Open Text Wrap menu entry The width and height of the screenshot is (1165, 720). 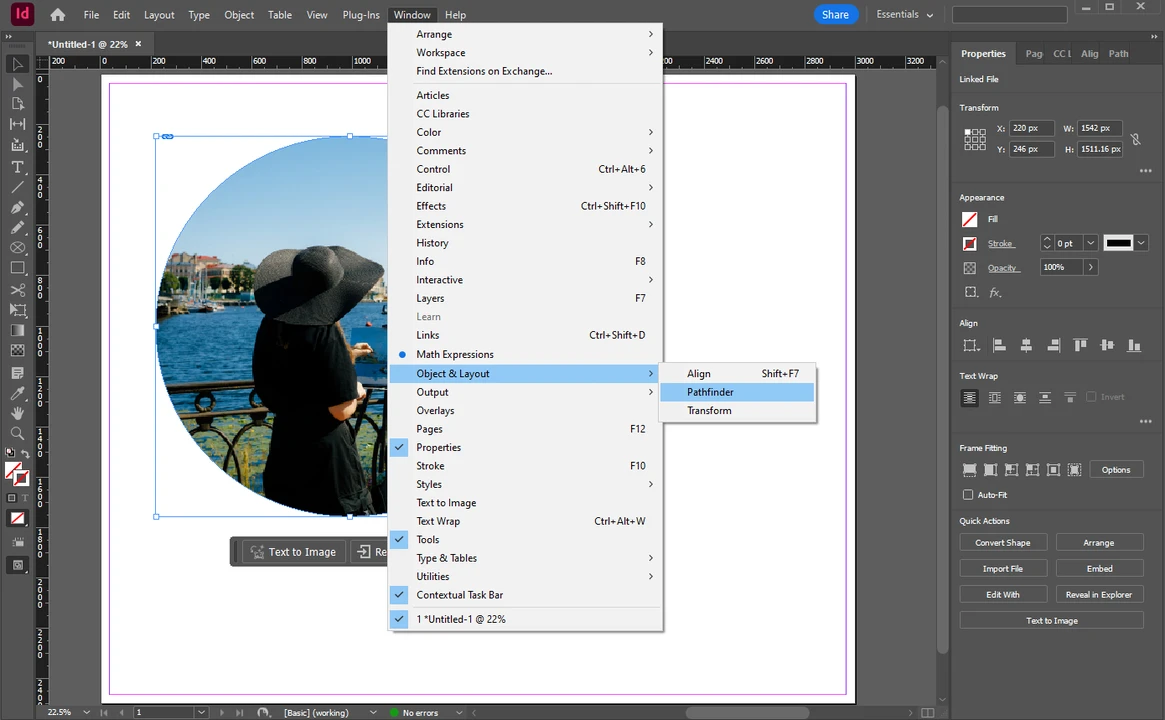525,521
